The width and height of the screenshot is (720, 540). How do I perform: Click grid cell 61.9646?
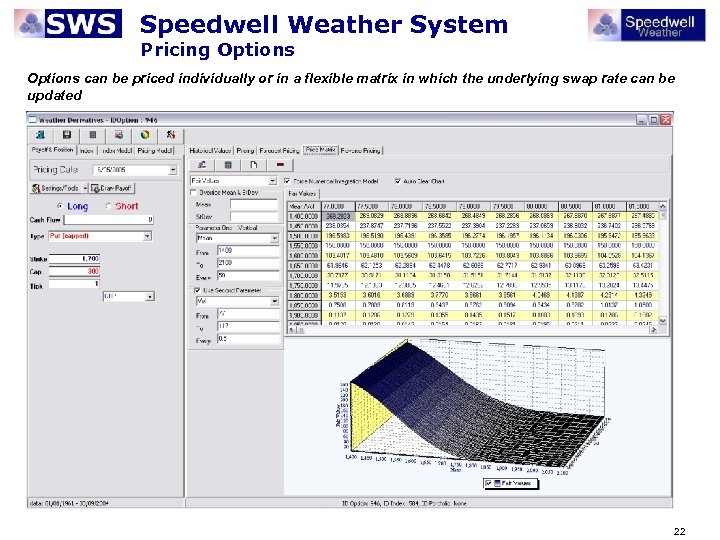click(337, 266)
